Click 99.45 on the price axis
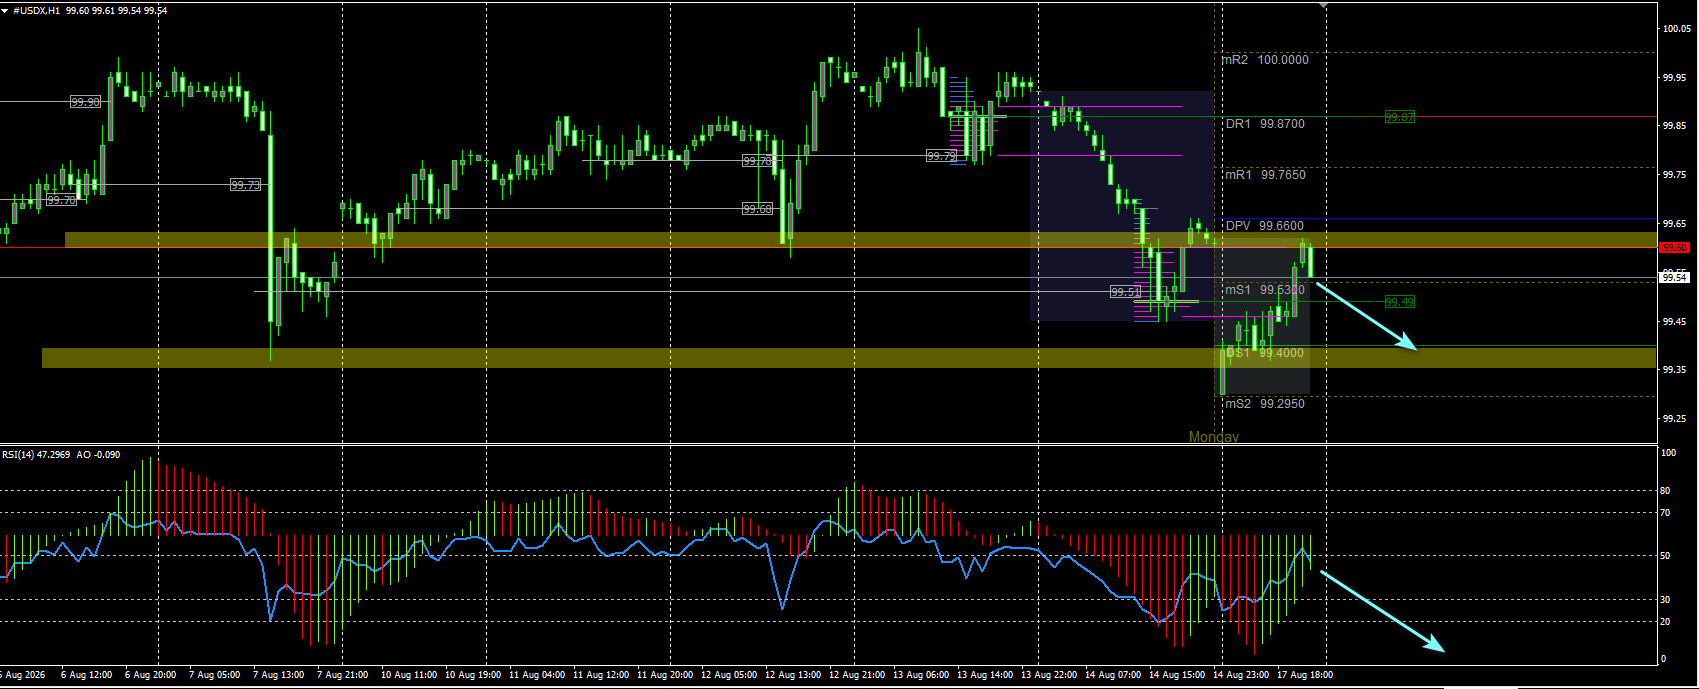Screen dimensions: 1699x689 coord(1675,322)
